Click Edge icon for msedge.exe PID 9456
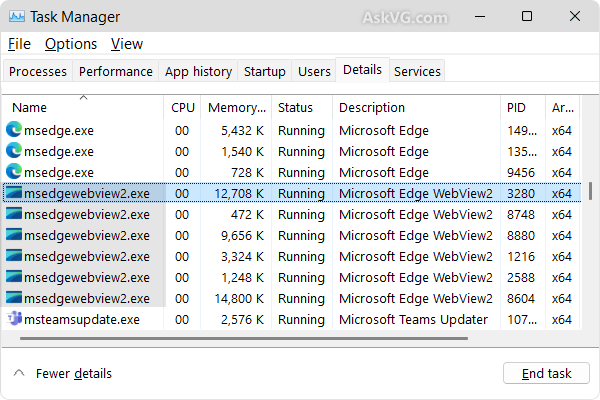The width and height of the screenshot is (600, 400). tap(14, 172)
